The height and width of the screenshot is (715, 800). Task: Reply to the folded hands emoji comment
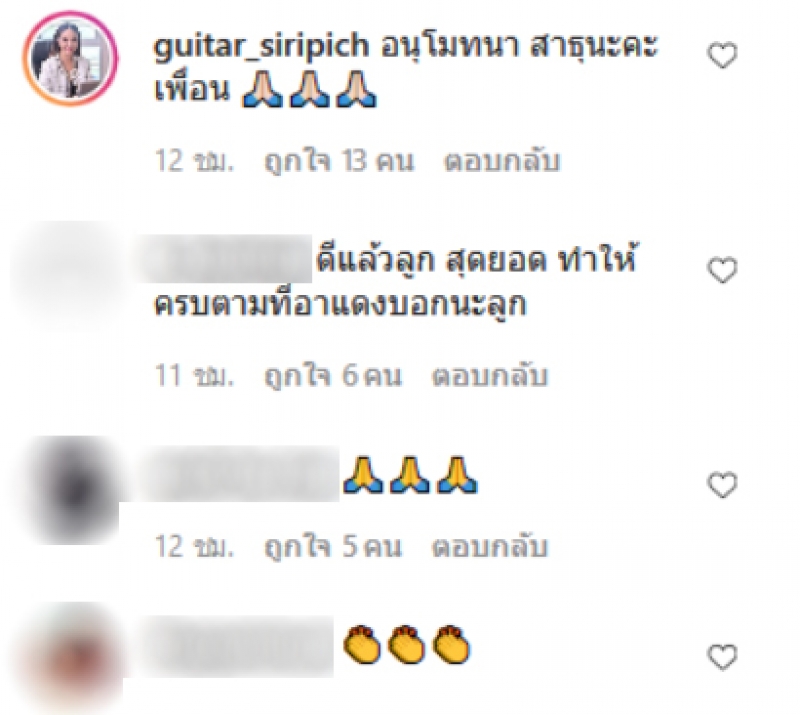[490, 547]
